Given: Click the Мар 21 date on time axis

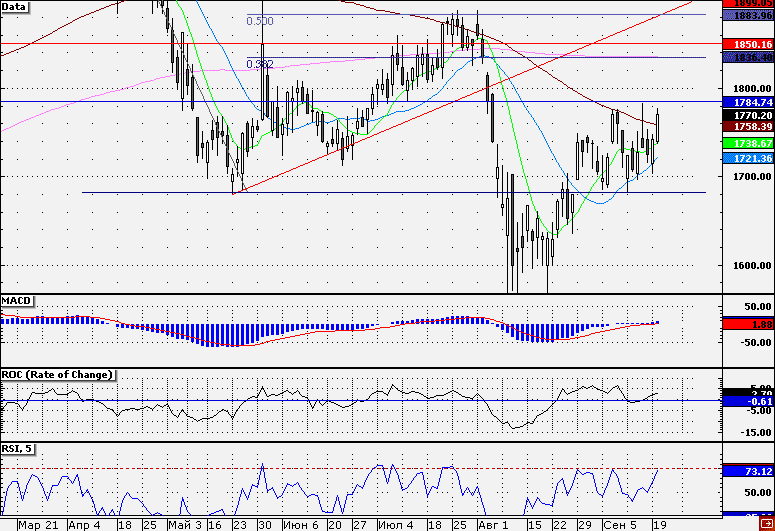Looking at the screenshot, I should tap(37, 524).
